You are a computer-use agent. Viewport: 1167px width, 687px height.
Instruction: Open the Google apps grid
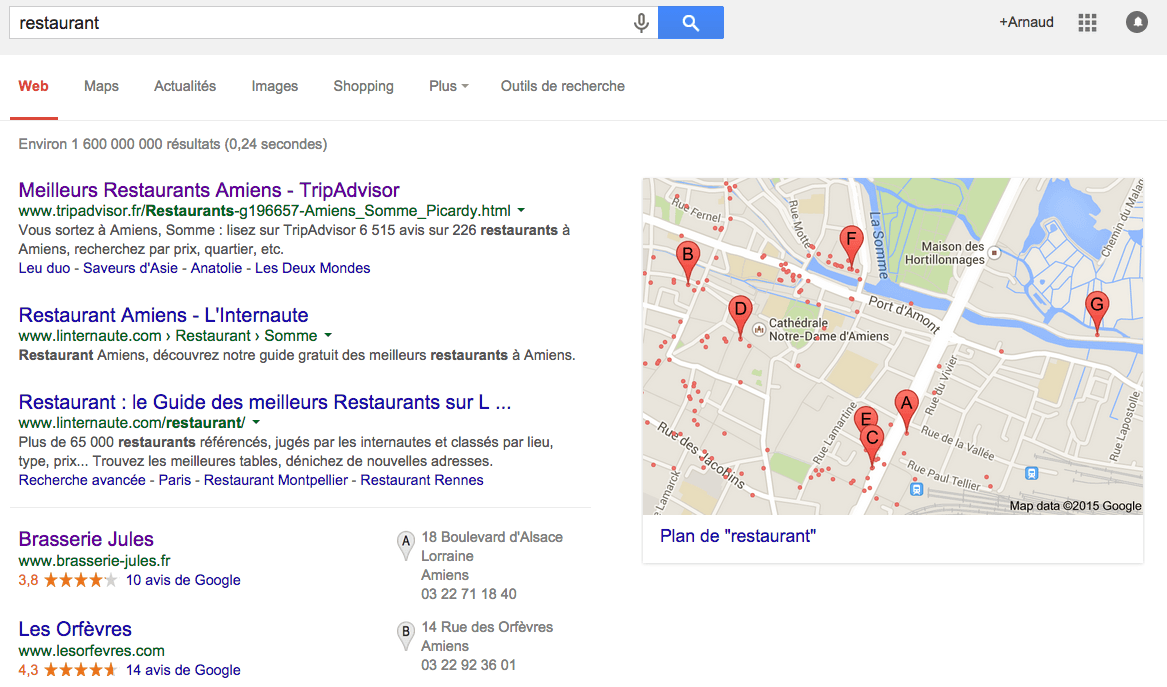coord(1087,22)
